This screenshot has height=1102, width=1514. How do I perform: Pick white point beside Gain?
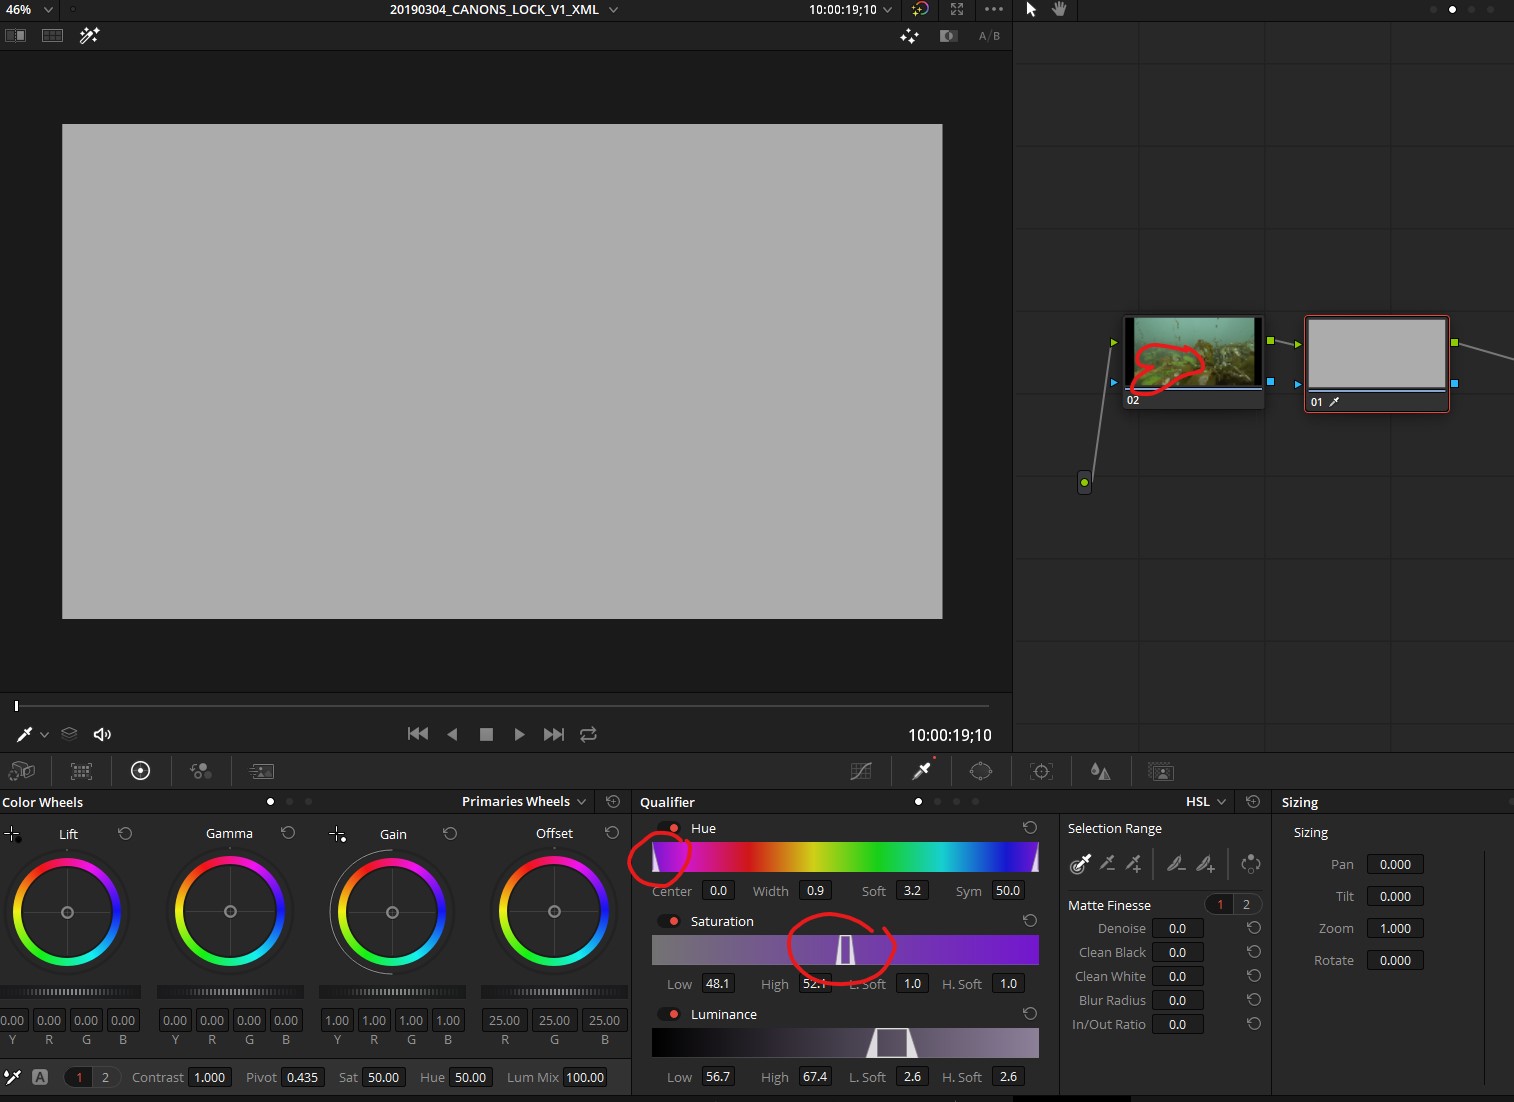point(337,834)
